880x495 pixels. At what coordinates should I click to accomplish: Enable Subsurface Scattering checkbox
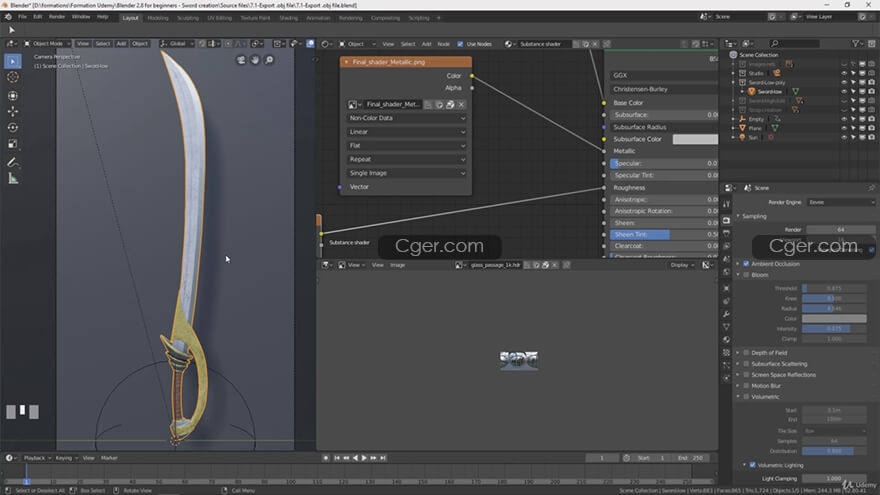click(x=746, y=364)
